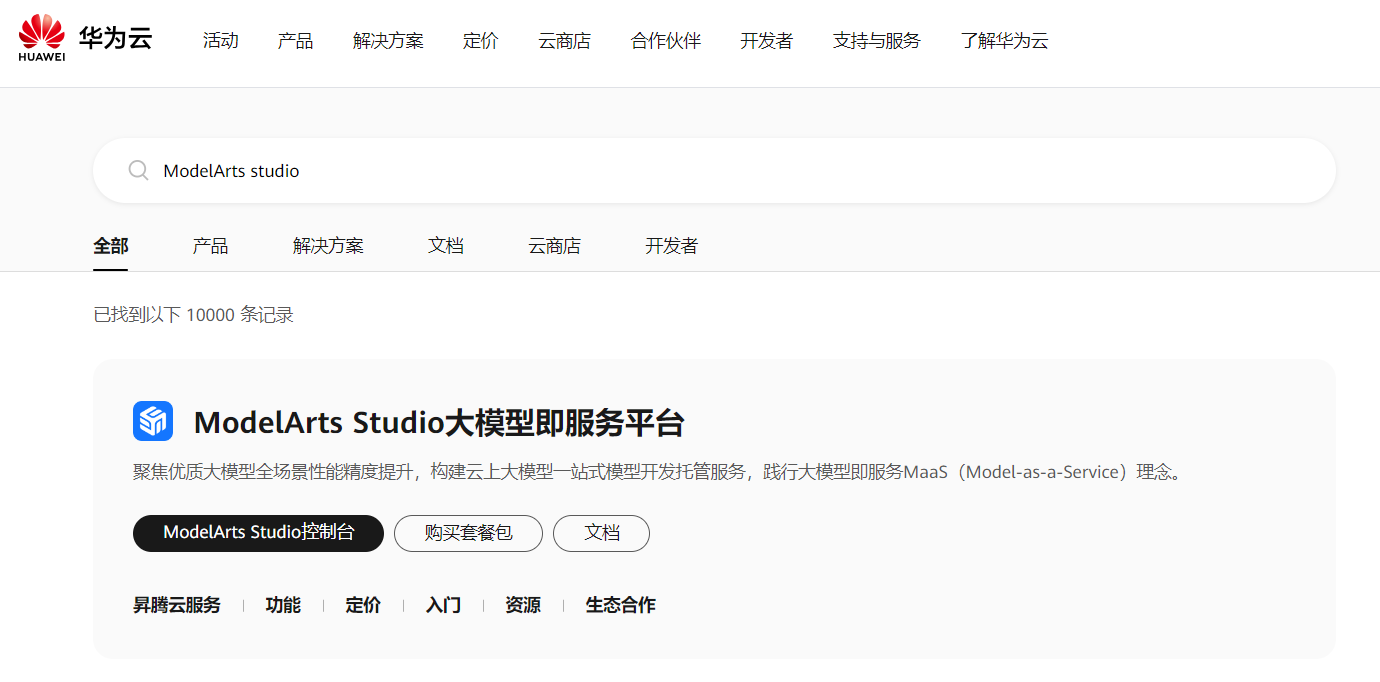Click the search field containing ModelArts studio
The width and height of the screenshot is (1380, 682).
tap(714, 171)
